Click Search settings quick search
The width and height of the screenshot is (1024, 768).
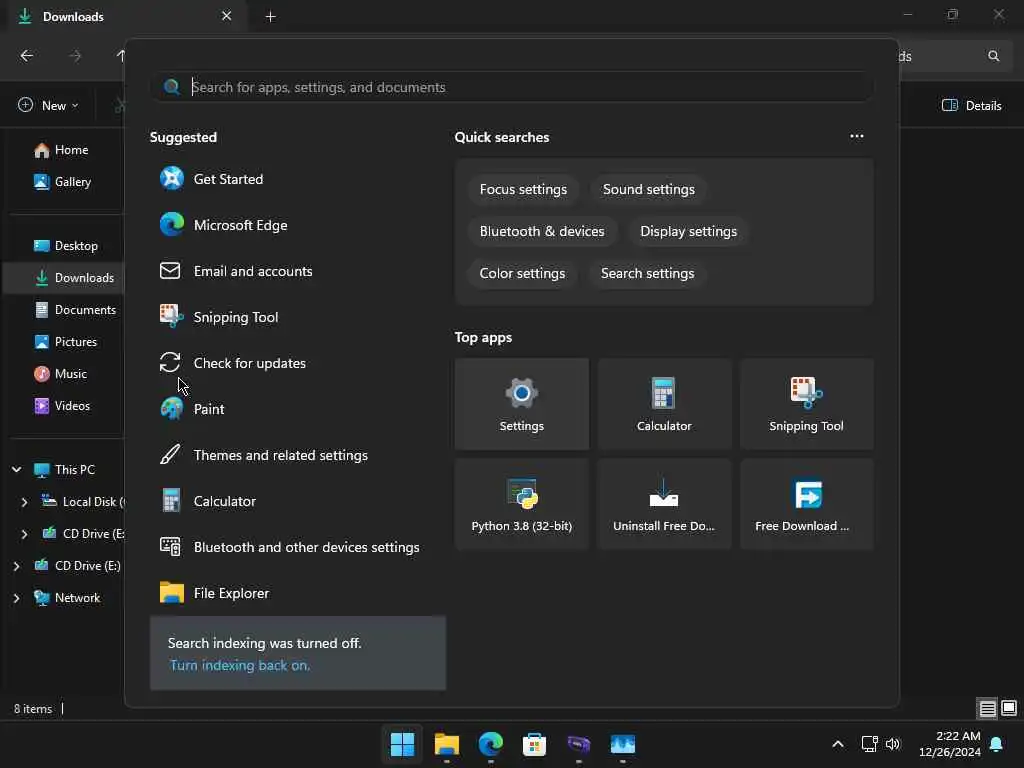[x=647, y=273]
